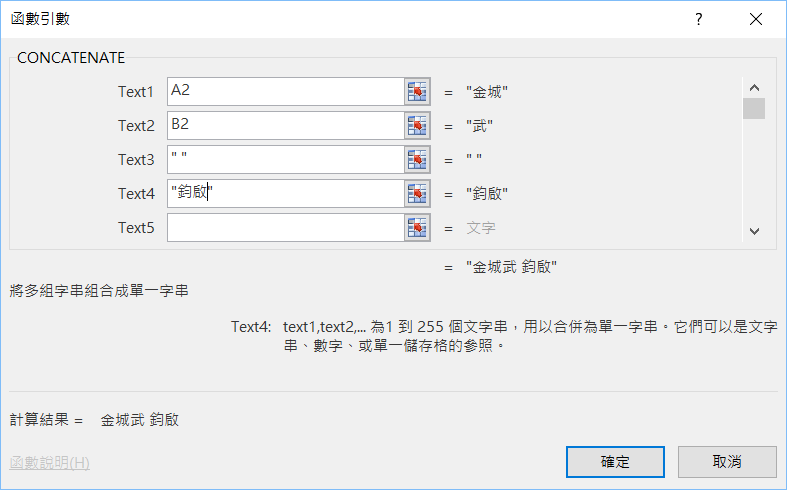Click the Text1 field containing A2

(x=285, y=92)
